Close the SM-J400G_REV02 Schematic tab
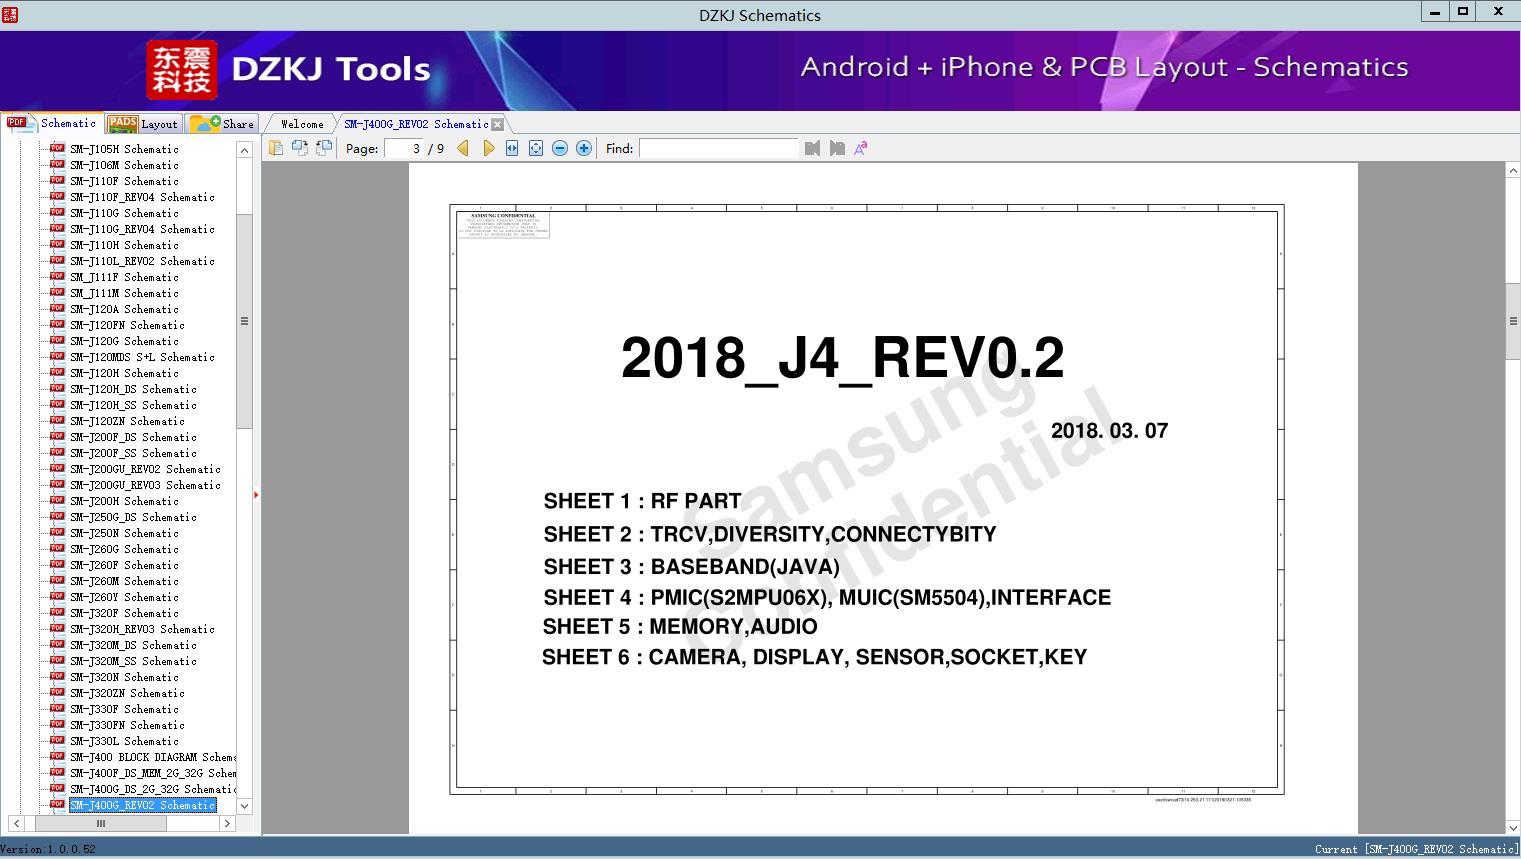This screenshot has height=859, width=1521. point(498,124)
